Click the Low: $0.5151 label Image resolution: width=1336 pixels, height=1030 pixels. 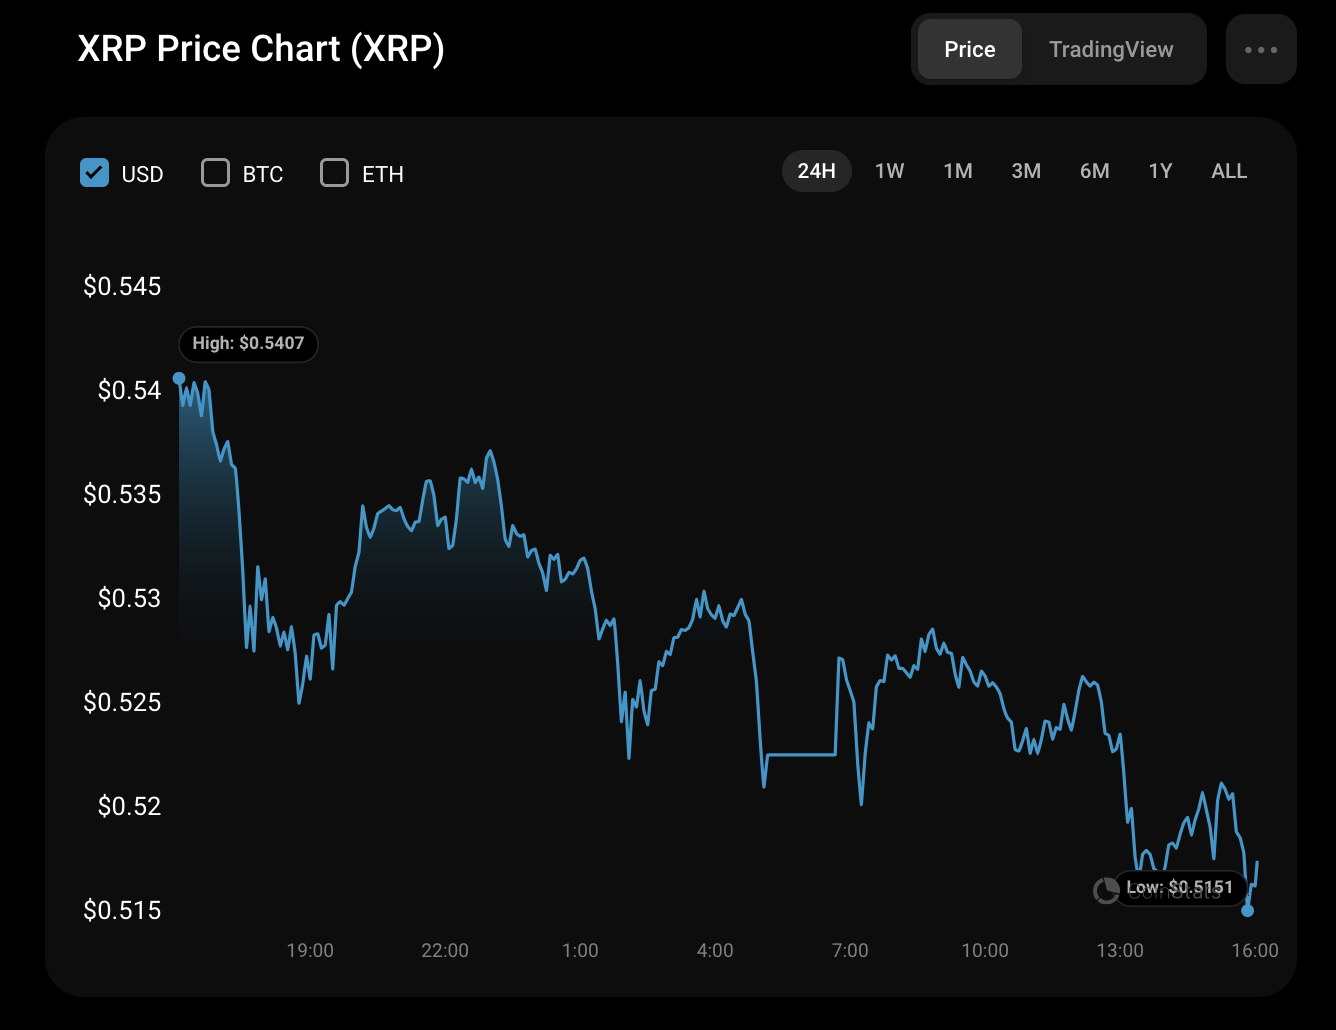[1180, 887]
